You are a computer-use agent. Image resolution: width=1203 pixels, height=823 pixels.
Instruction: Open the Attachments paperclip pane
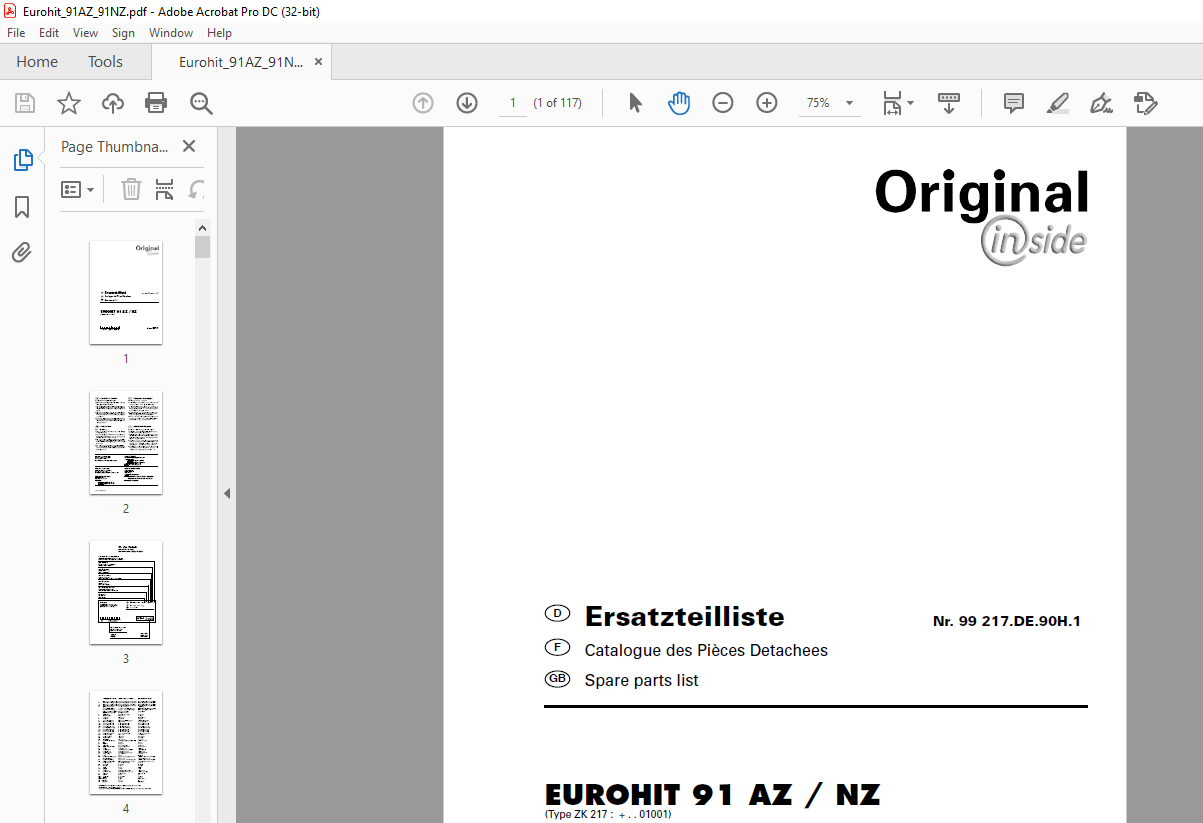22,252
